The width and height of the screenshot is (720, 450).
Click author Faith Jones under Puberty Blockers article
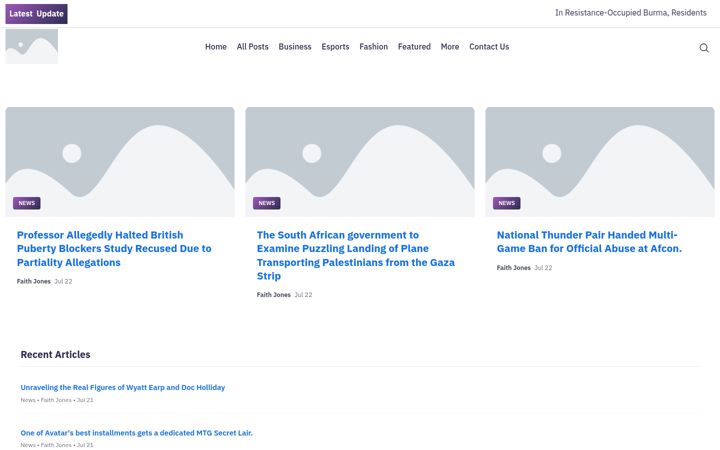coord(34,281)
